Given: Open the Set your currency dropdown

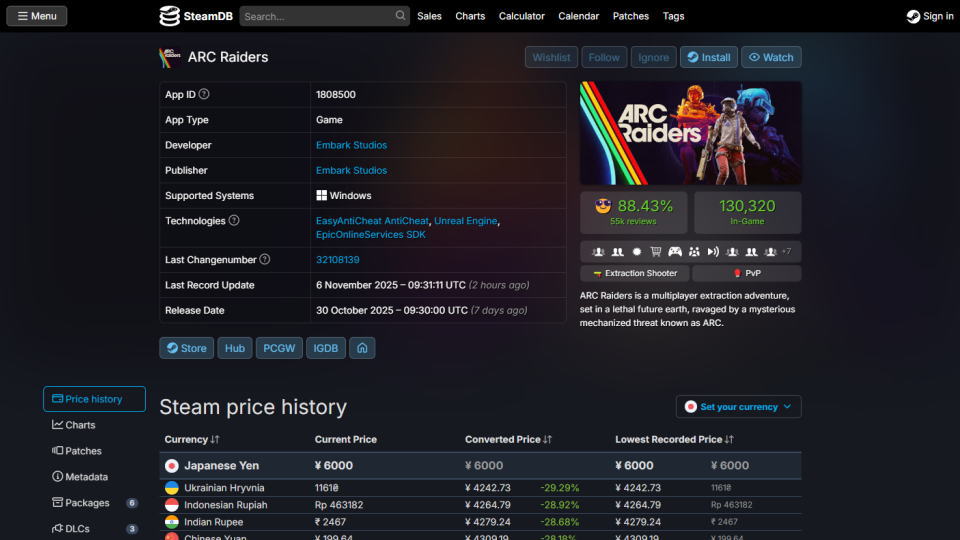Looking at the screenshot, I should tap(738, 407).
